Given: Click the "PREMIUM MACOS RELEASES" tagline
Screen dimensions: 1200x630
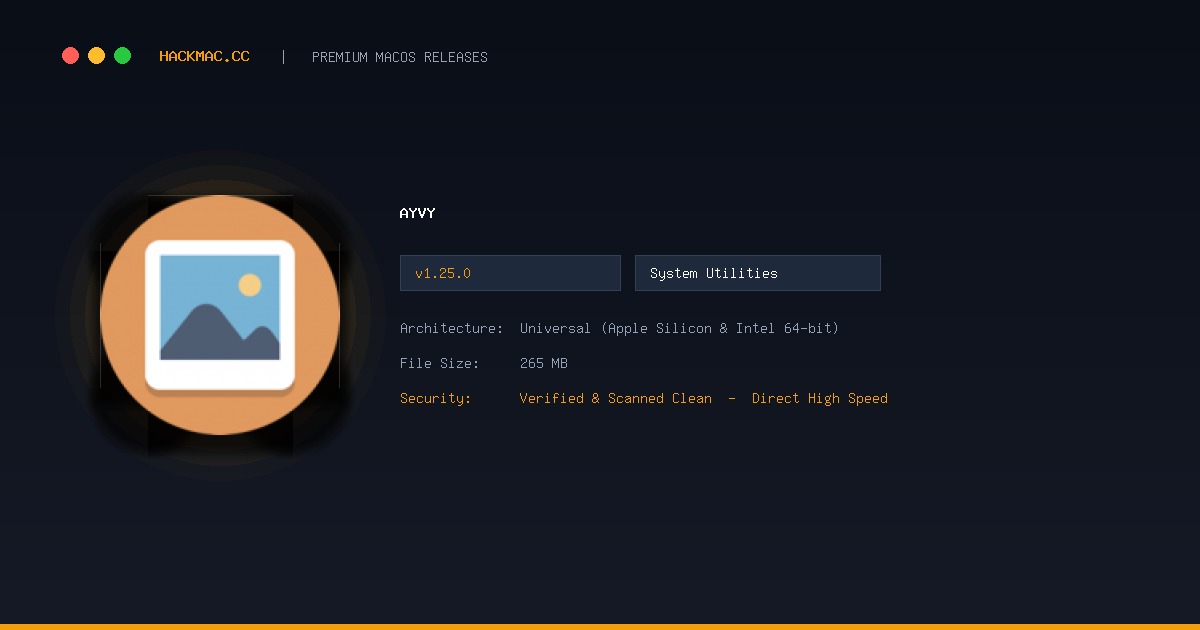Looking at the screenshot, I should tap(400, 57).
